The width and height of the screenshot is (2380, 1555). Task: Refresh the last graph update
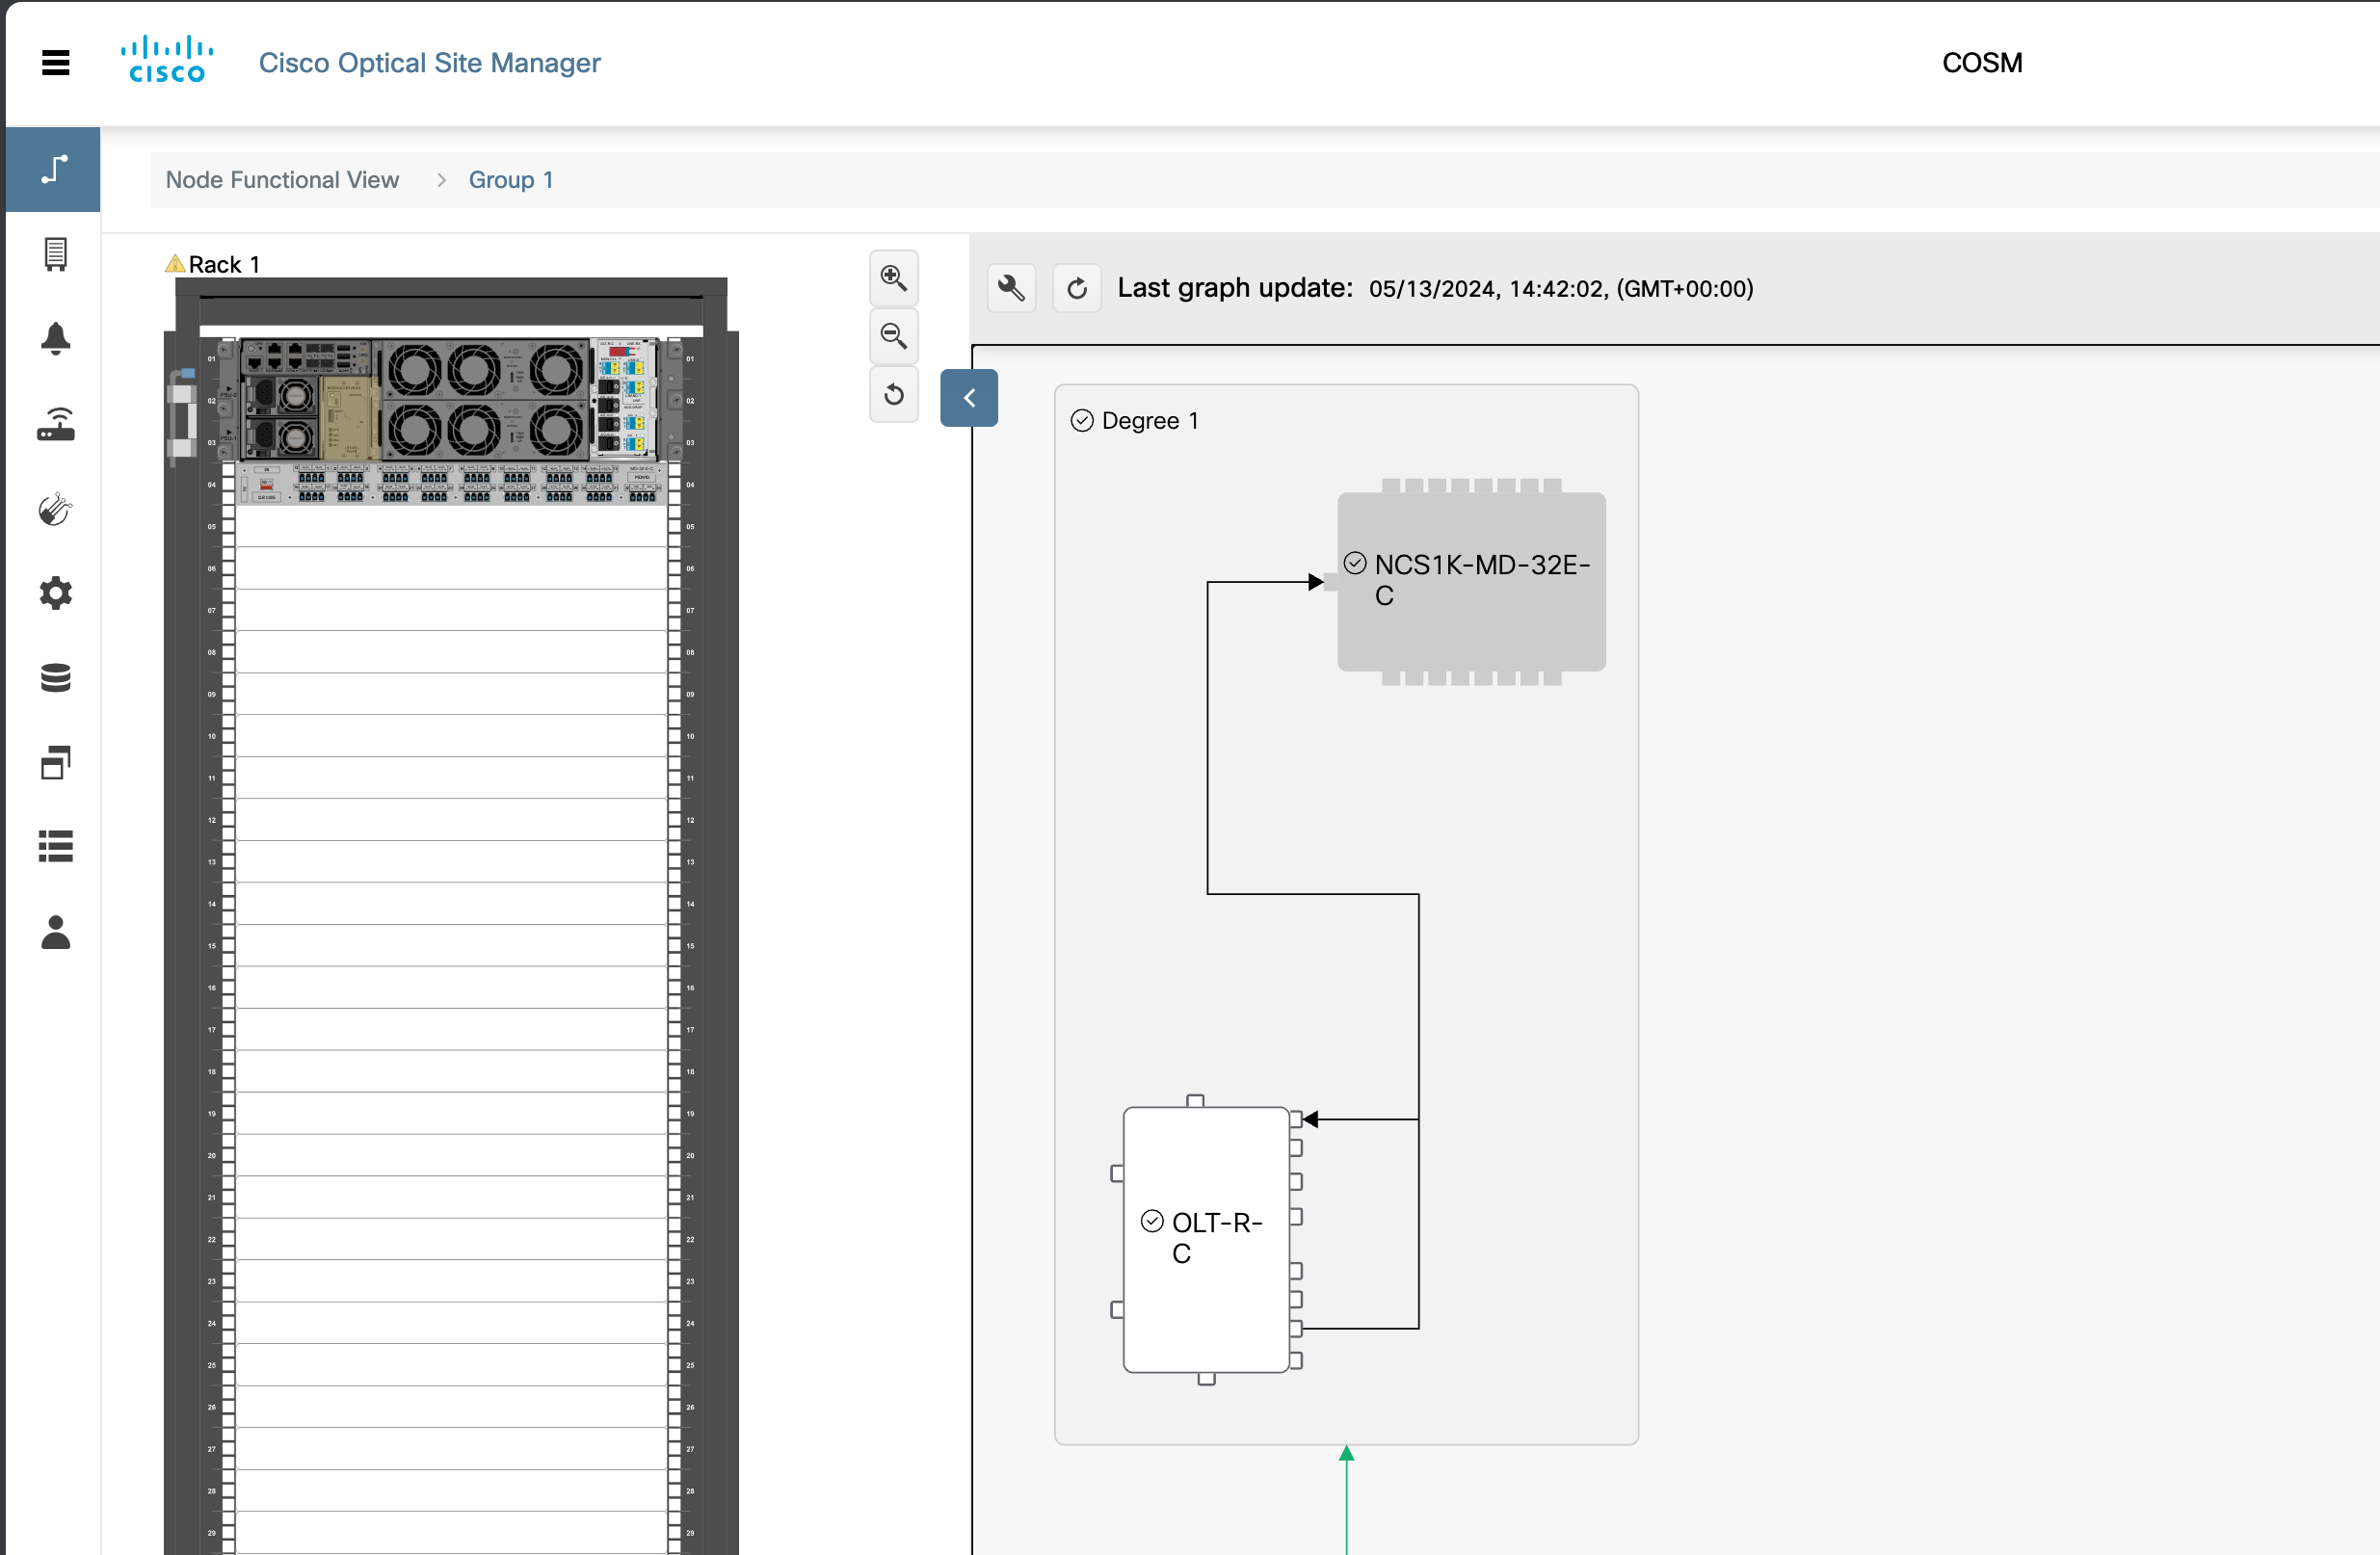[x=1077, y=287]
